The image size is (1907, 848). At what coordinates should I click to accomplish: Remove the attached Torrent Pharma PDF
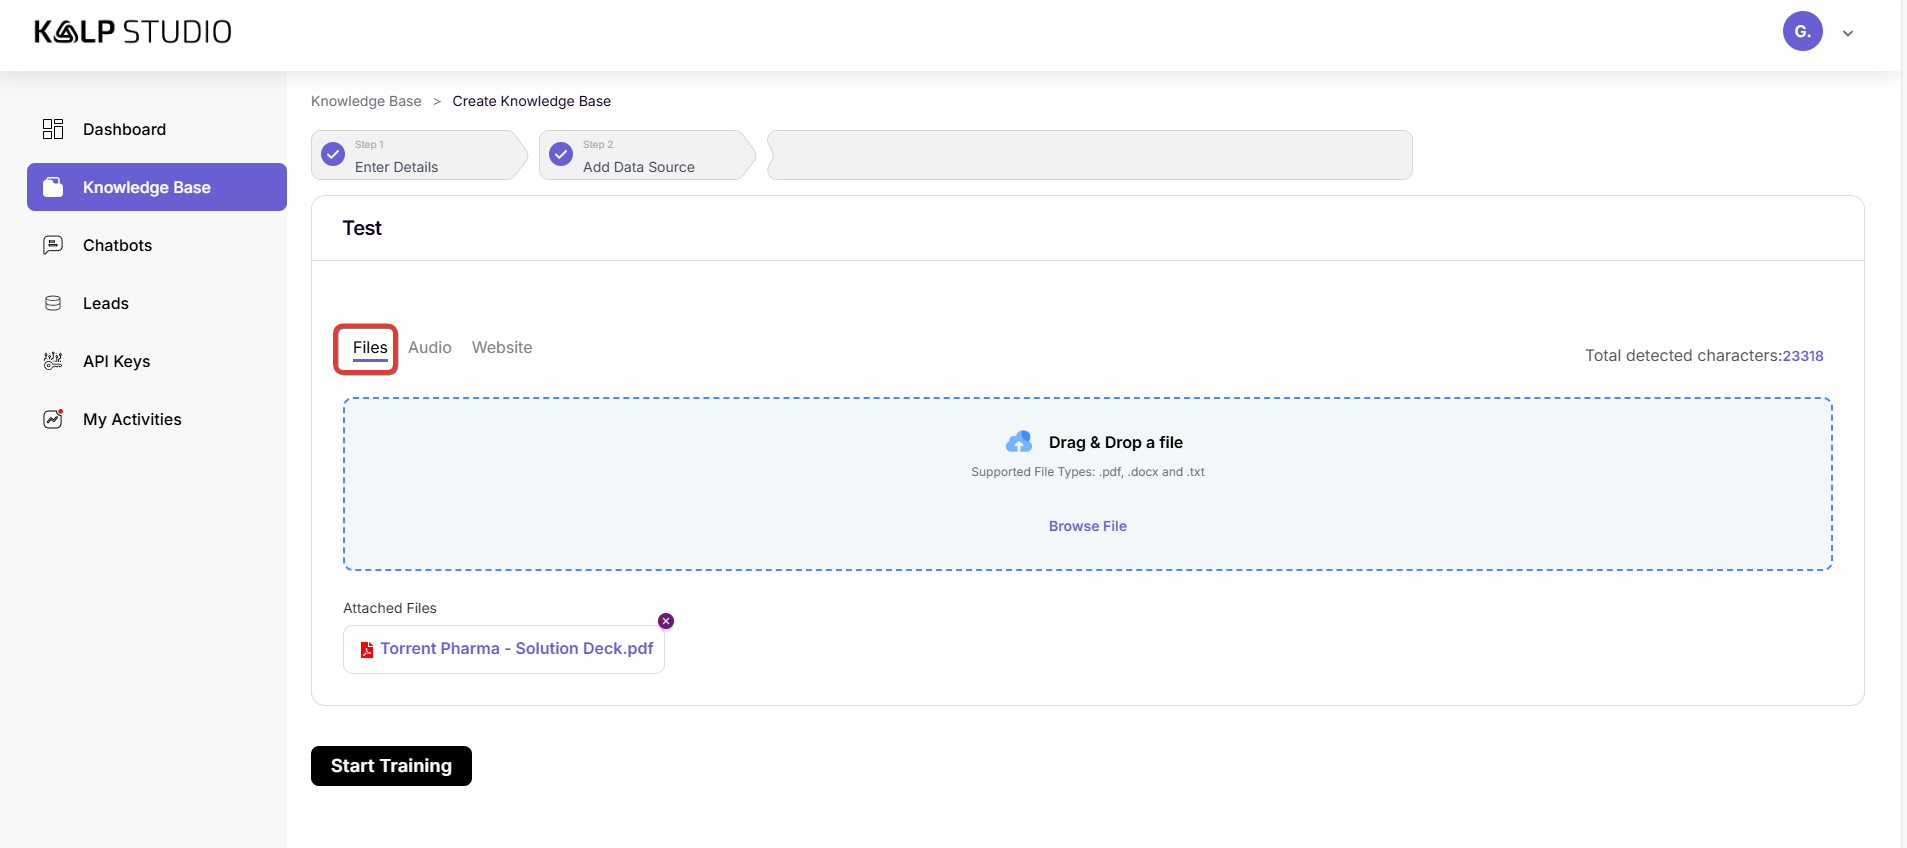(x=666, y=621)
